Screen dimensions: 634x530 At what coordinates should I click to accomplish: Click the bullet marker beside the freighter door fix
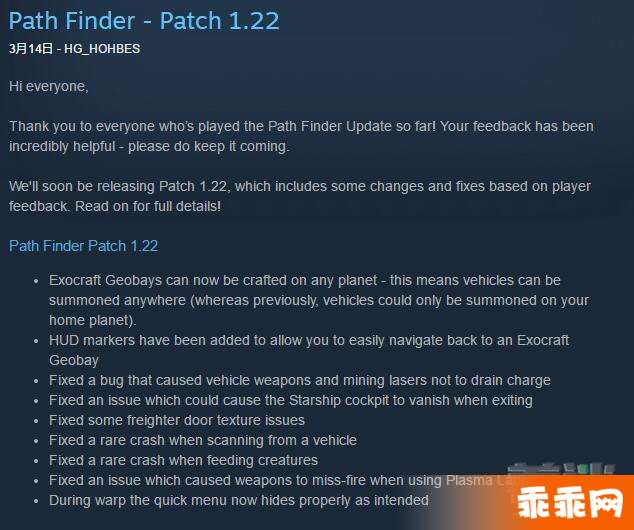(36, 421)
